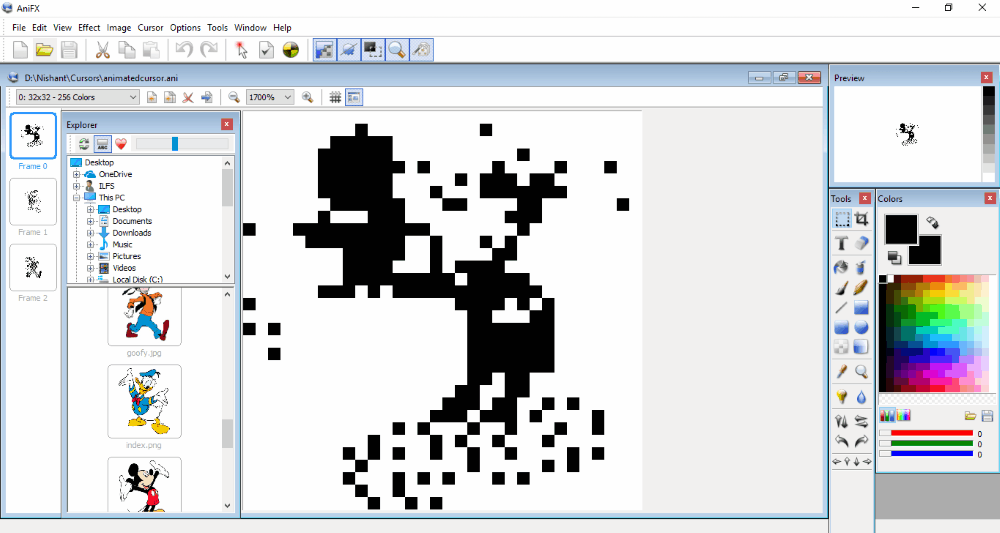Click the foreground color black swatch
This screenshot has height=533, width=1000.
901,229
